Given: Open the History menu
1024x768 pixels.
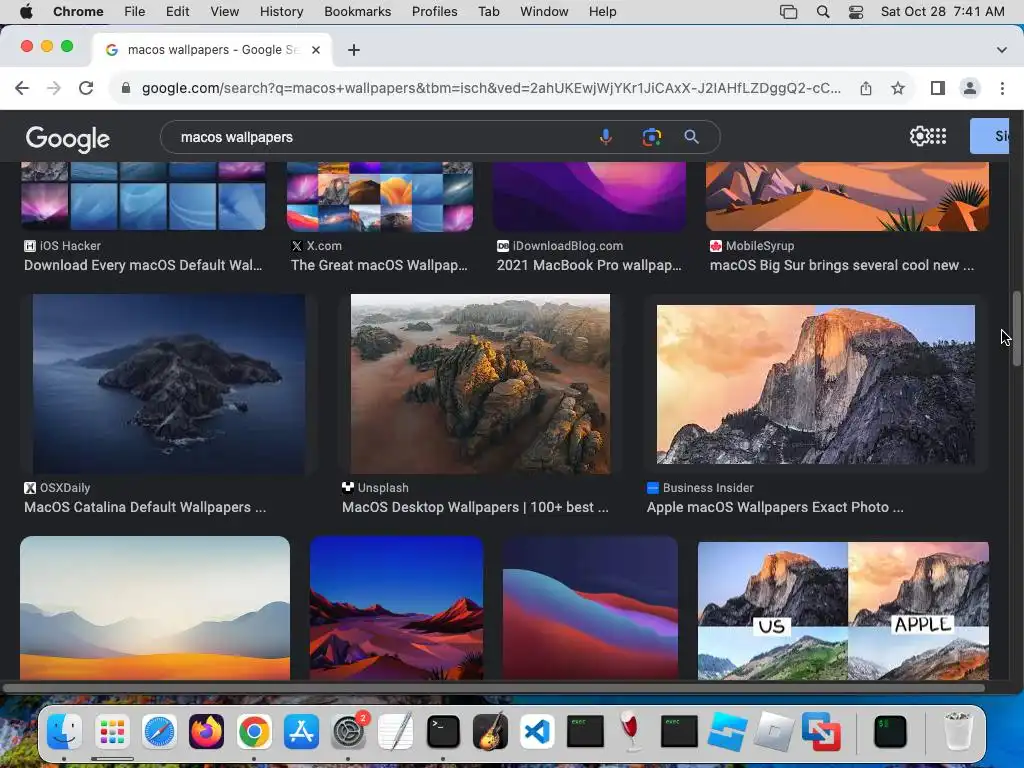Looking at the screenshot, I should (281, 12).
